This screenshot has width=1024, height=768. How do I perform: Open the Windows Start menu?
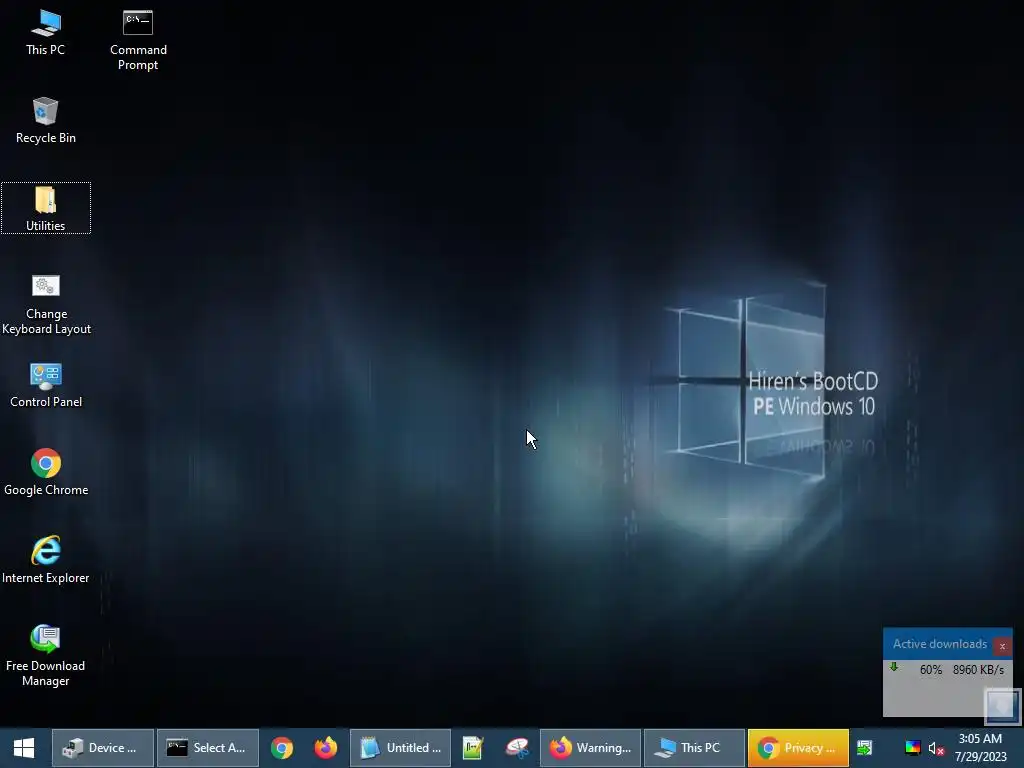[x=24, y=748]
